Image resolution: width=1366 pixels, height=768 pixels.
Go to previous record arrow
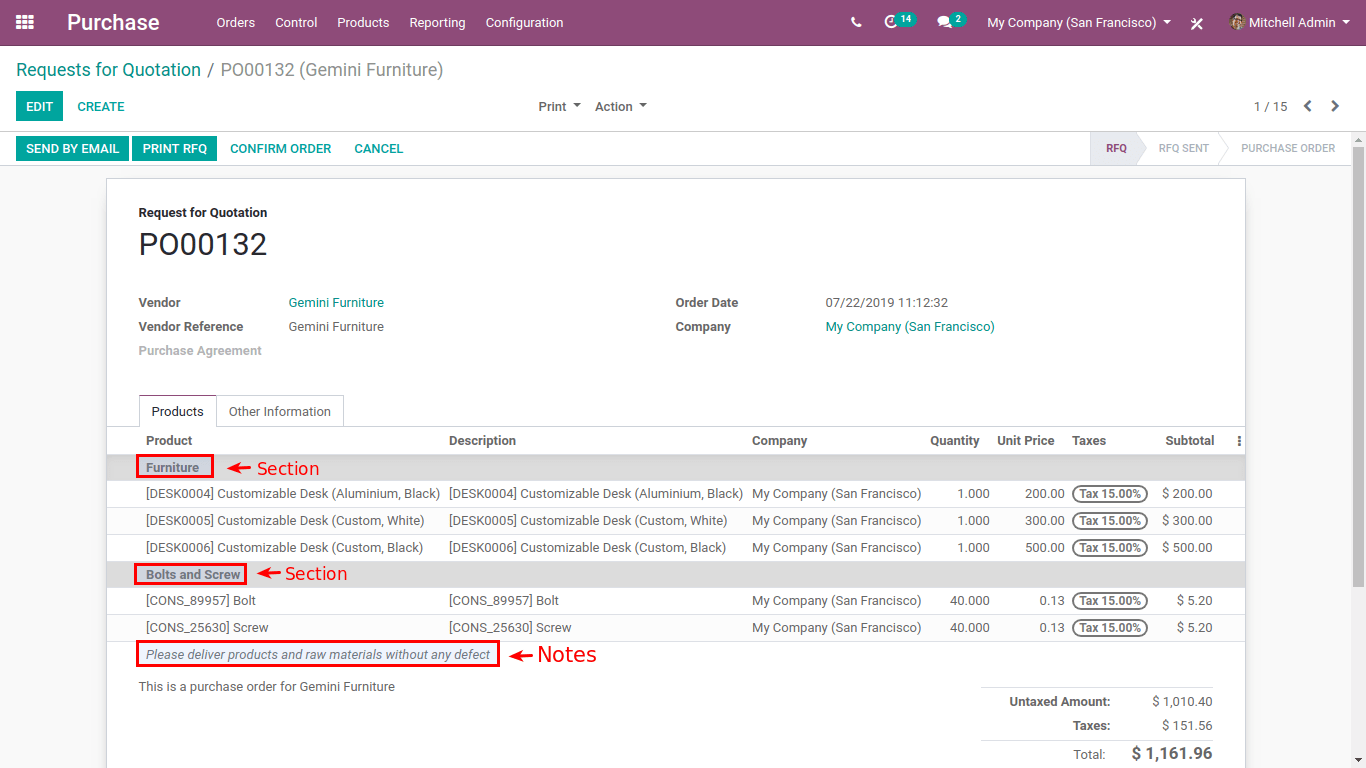click(1307, 106)
